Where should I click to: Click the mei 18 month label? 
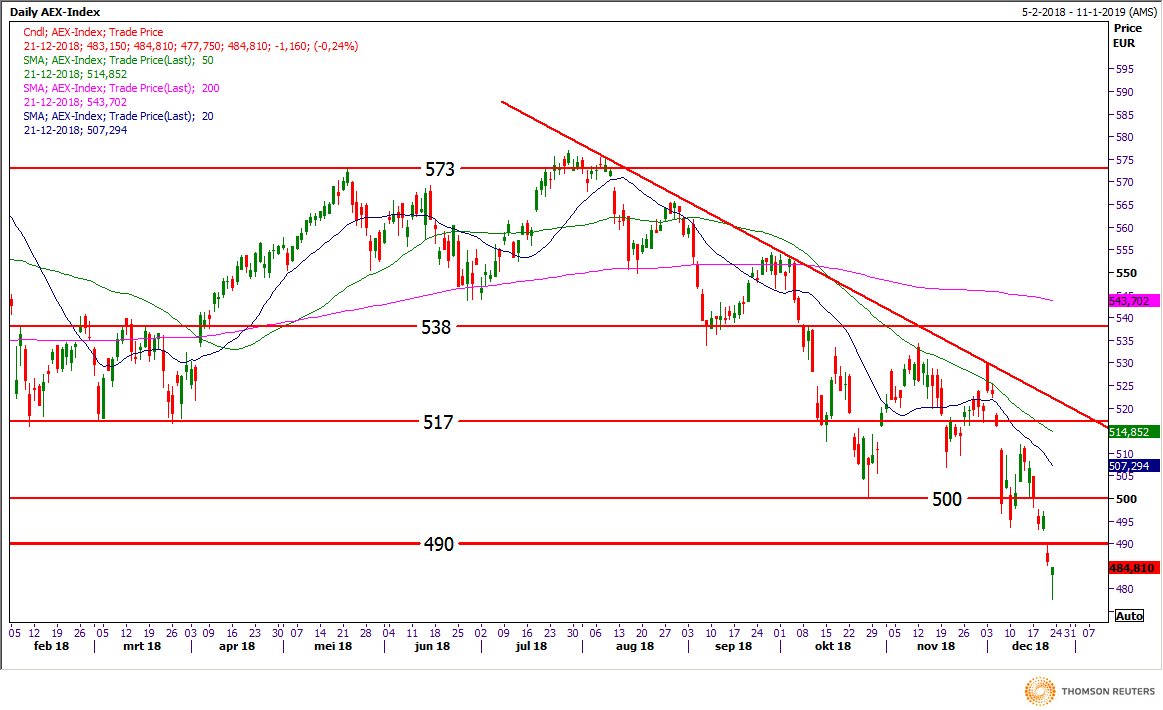333,646
